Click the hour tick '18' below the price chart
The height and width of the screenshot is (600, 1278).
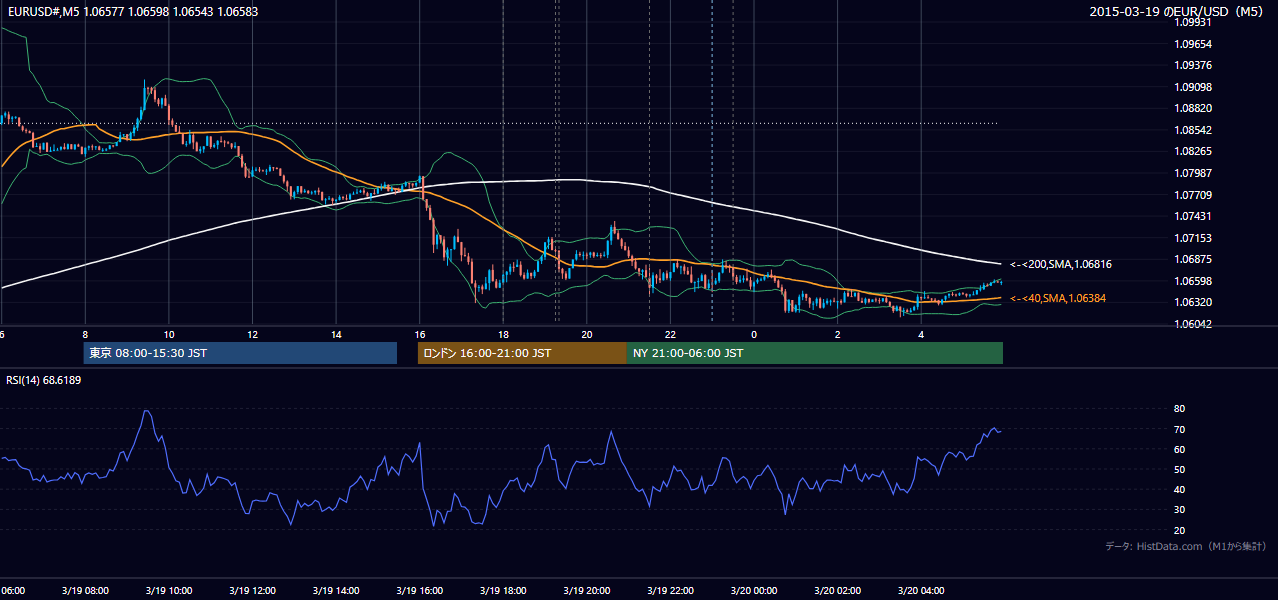coord(503,335)
